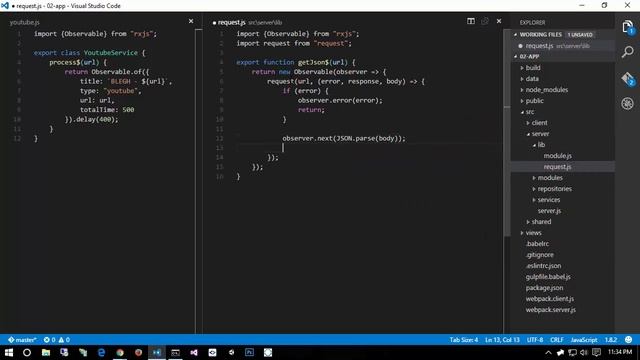The image size is (640, 360).
Task: Open the command prompt on the taskbar
Action: click(176, 352)
